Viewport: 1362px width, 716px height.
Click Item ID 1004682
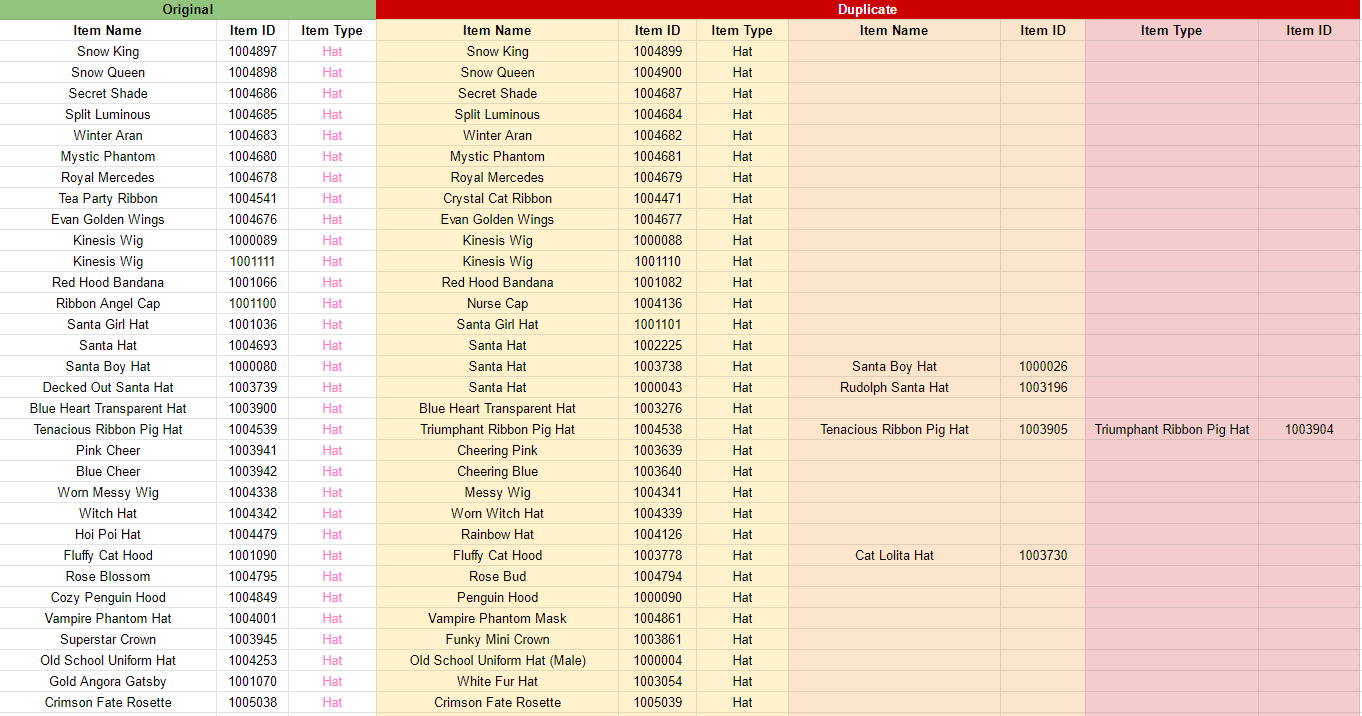tap(657, 135)
